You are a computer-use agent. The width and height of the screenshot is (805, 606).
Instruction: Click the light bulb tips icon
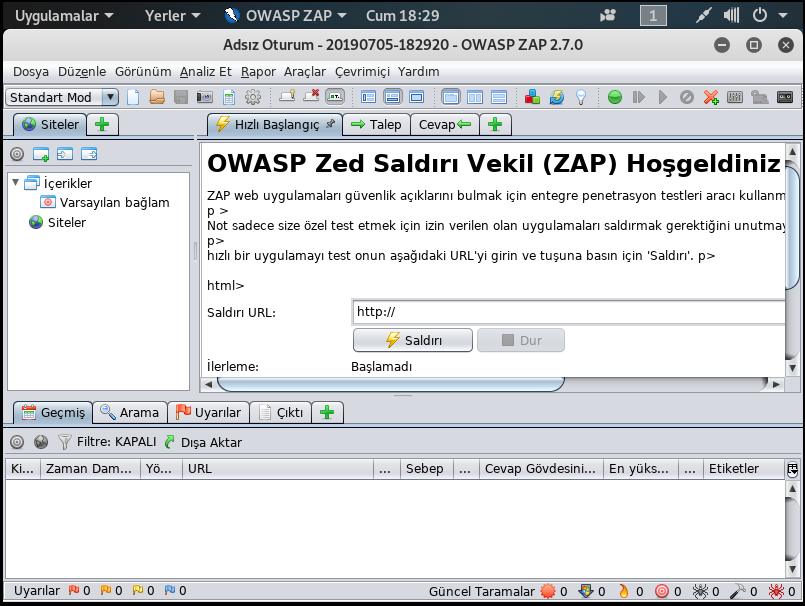click(581, 97)
